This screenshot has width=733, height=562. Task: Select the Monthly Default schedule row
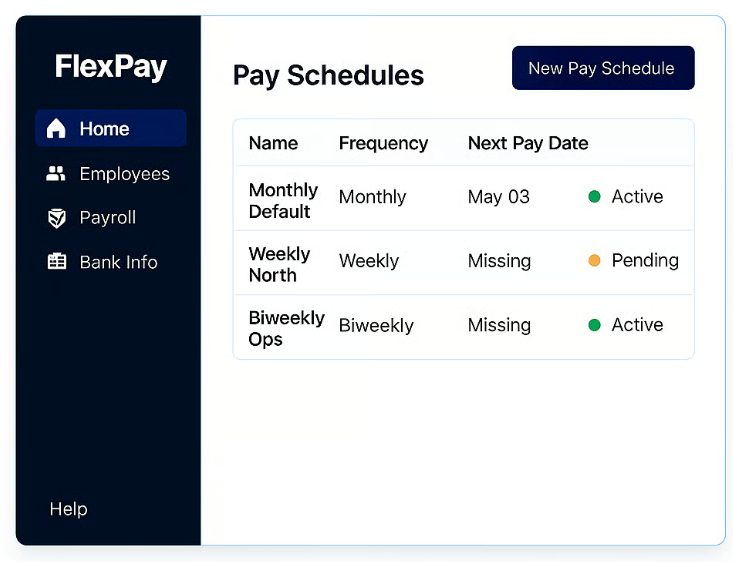[x=283, y=200]
